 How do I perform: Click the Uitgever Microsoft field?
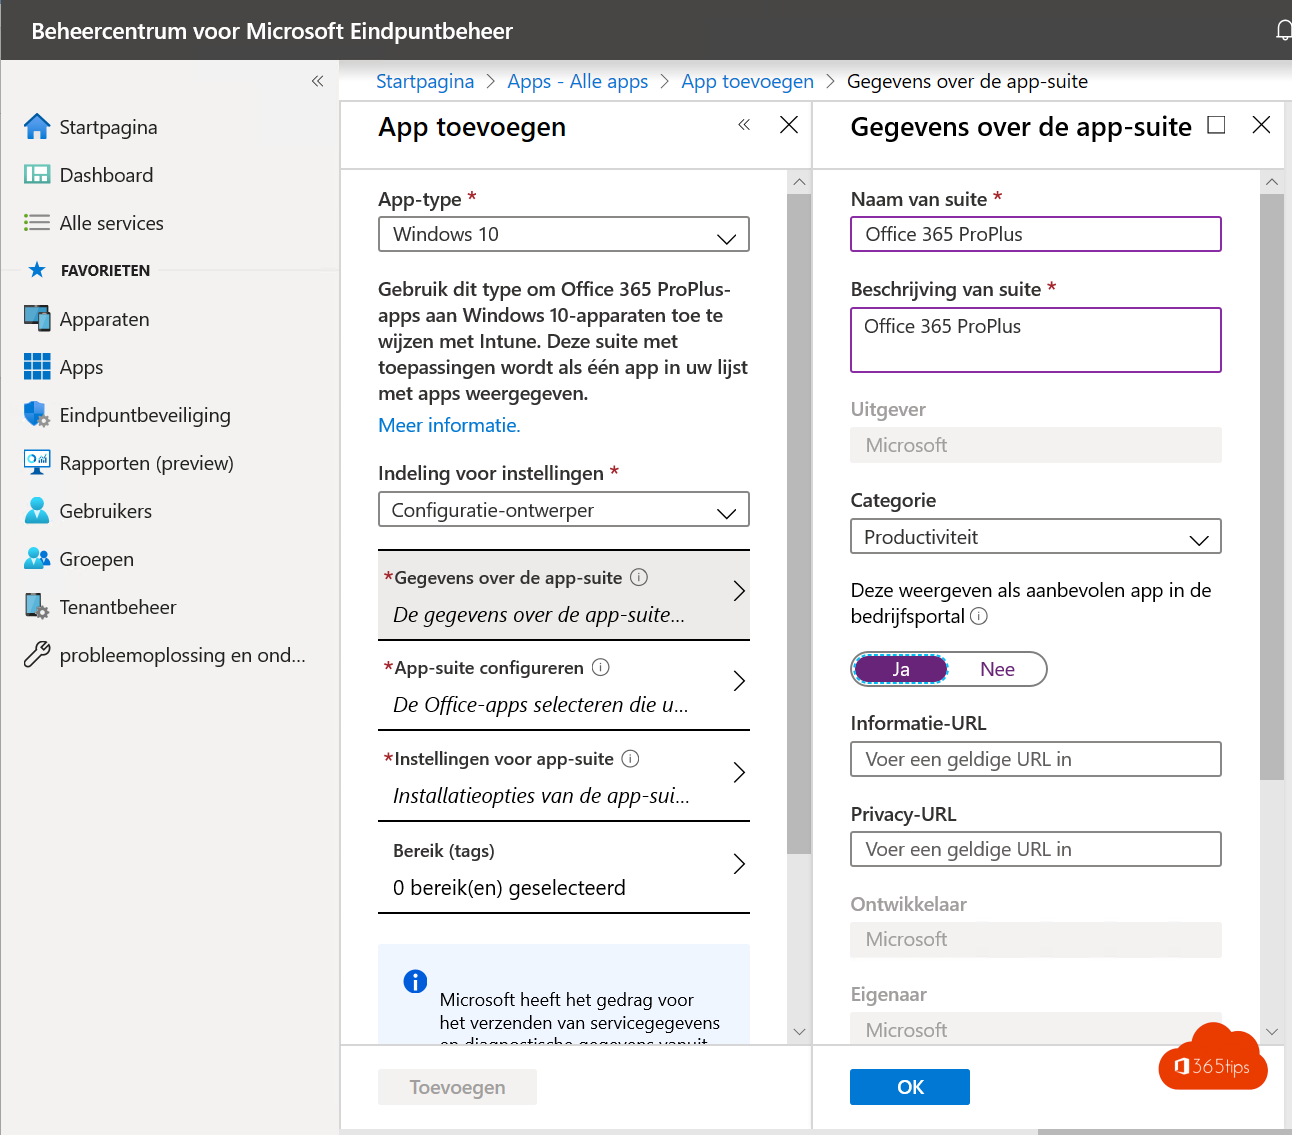pyautogui.click(x=1036, y=445)
